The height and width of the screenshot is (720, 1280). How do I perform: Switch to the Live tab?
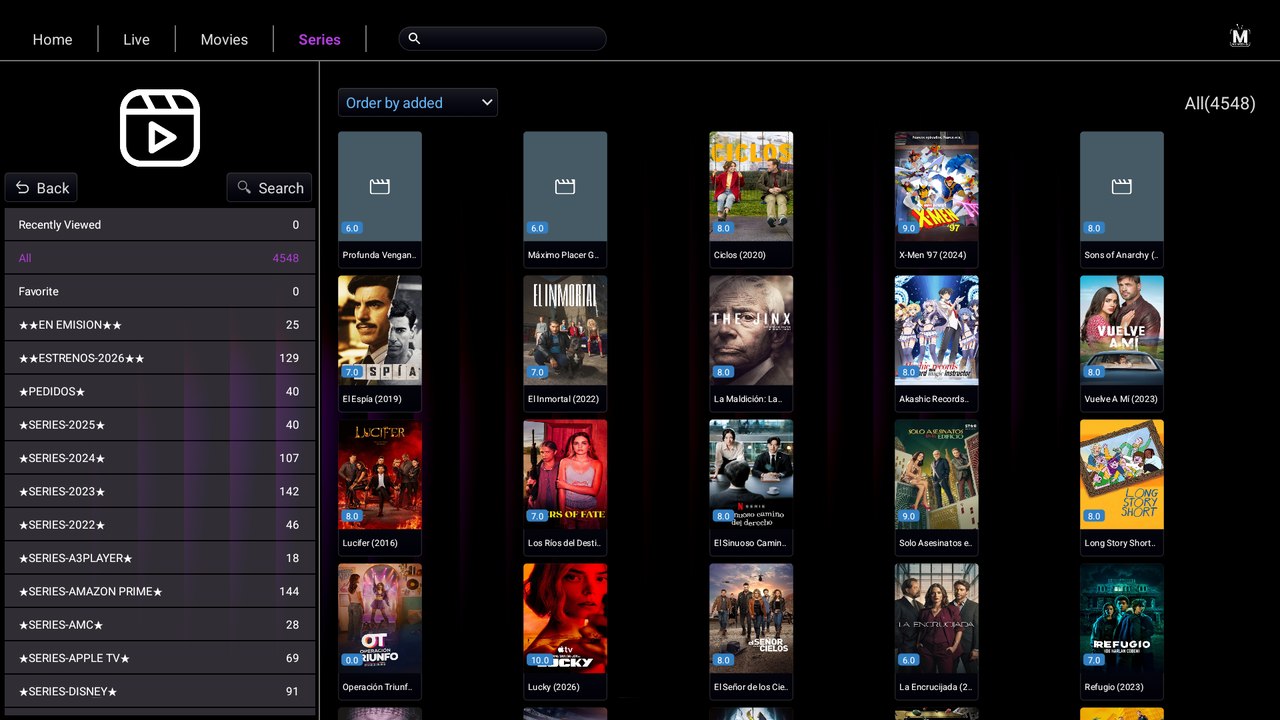[x=136, y=39]
